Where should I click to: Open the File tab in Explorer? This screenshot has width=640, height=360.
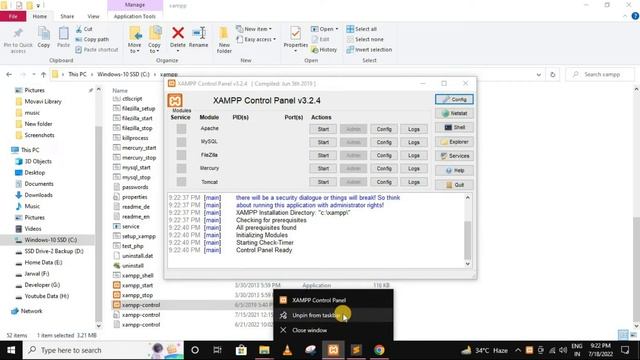(x=13, y=16)
